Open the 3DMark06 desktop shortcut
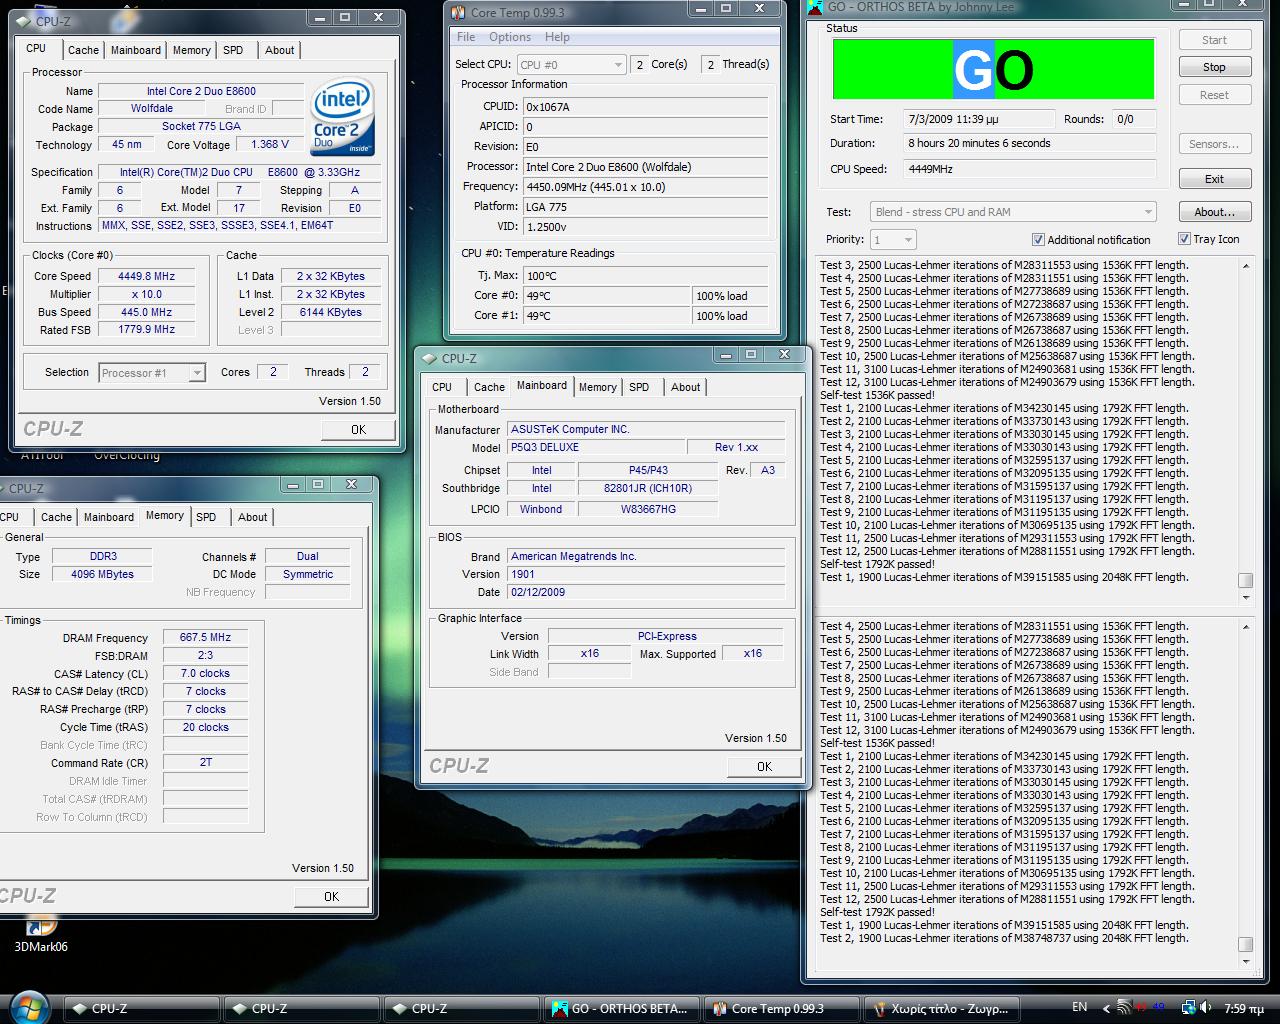This screenshot has width=1280, height=1024. click(x=41, y=935)
